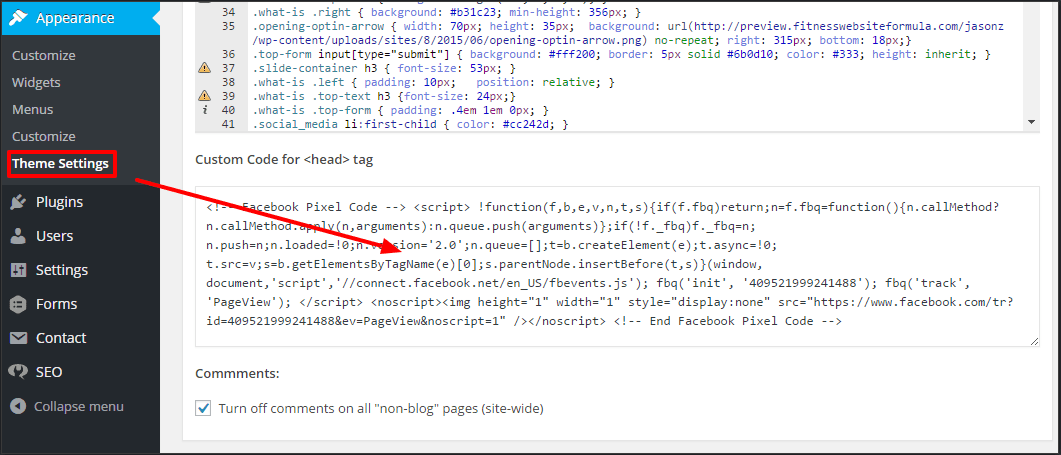The height and width of the screenshot is (455, 1061).
Task: Click the Settings sliders icon
Action: click(x=19, y=269)
